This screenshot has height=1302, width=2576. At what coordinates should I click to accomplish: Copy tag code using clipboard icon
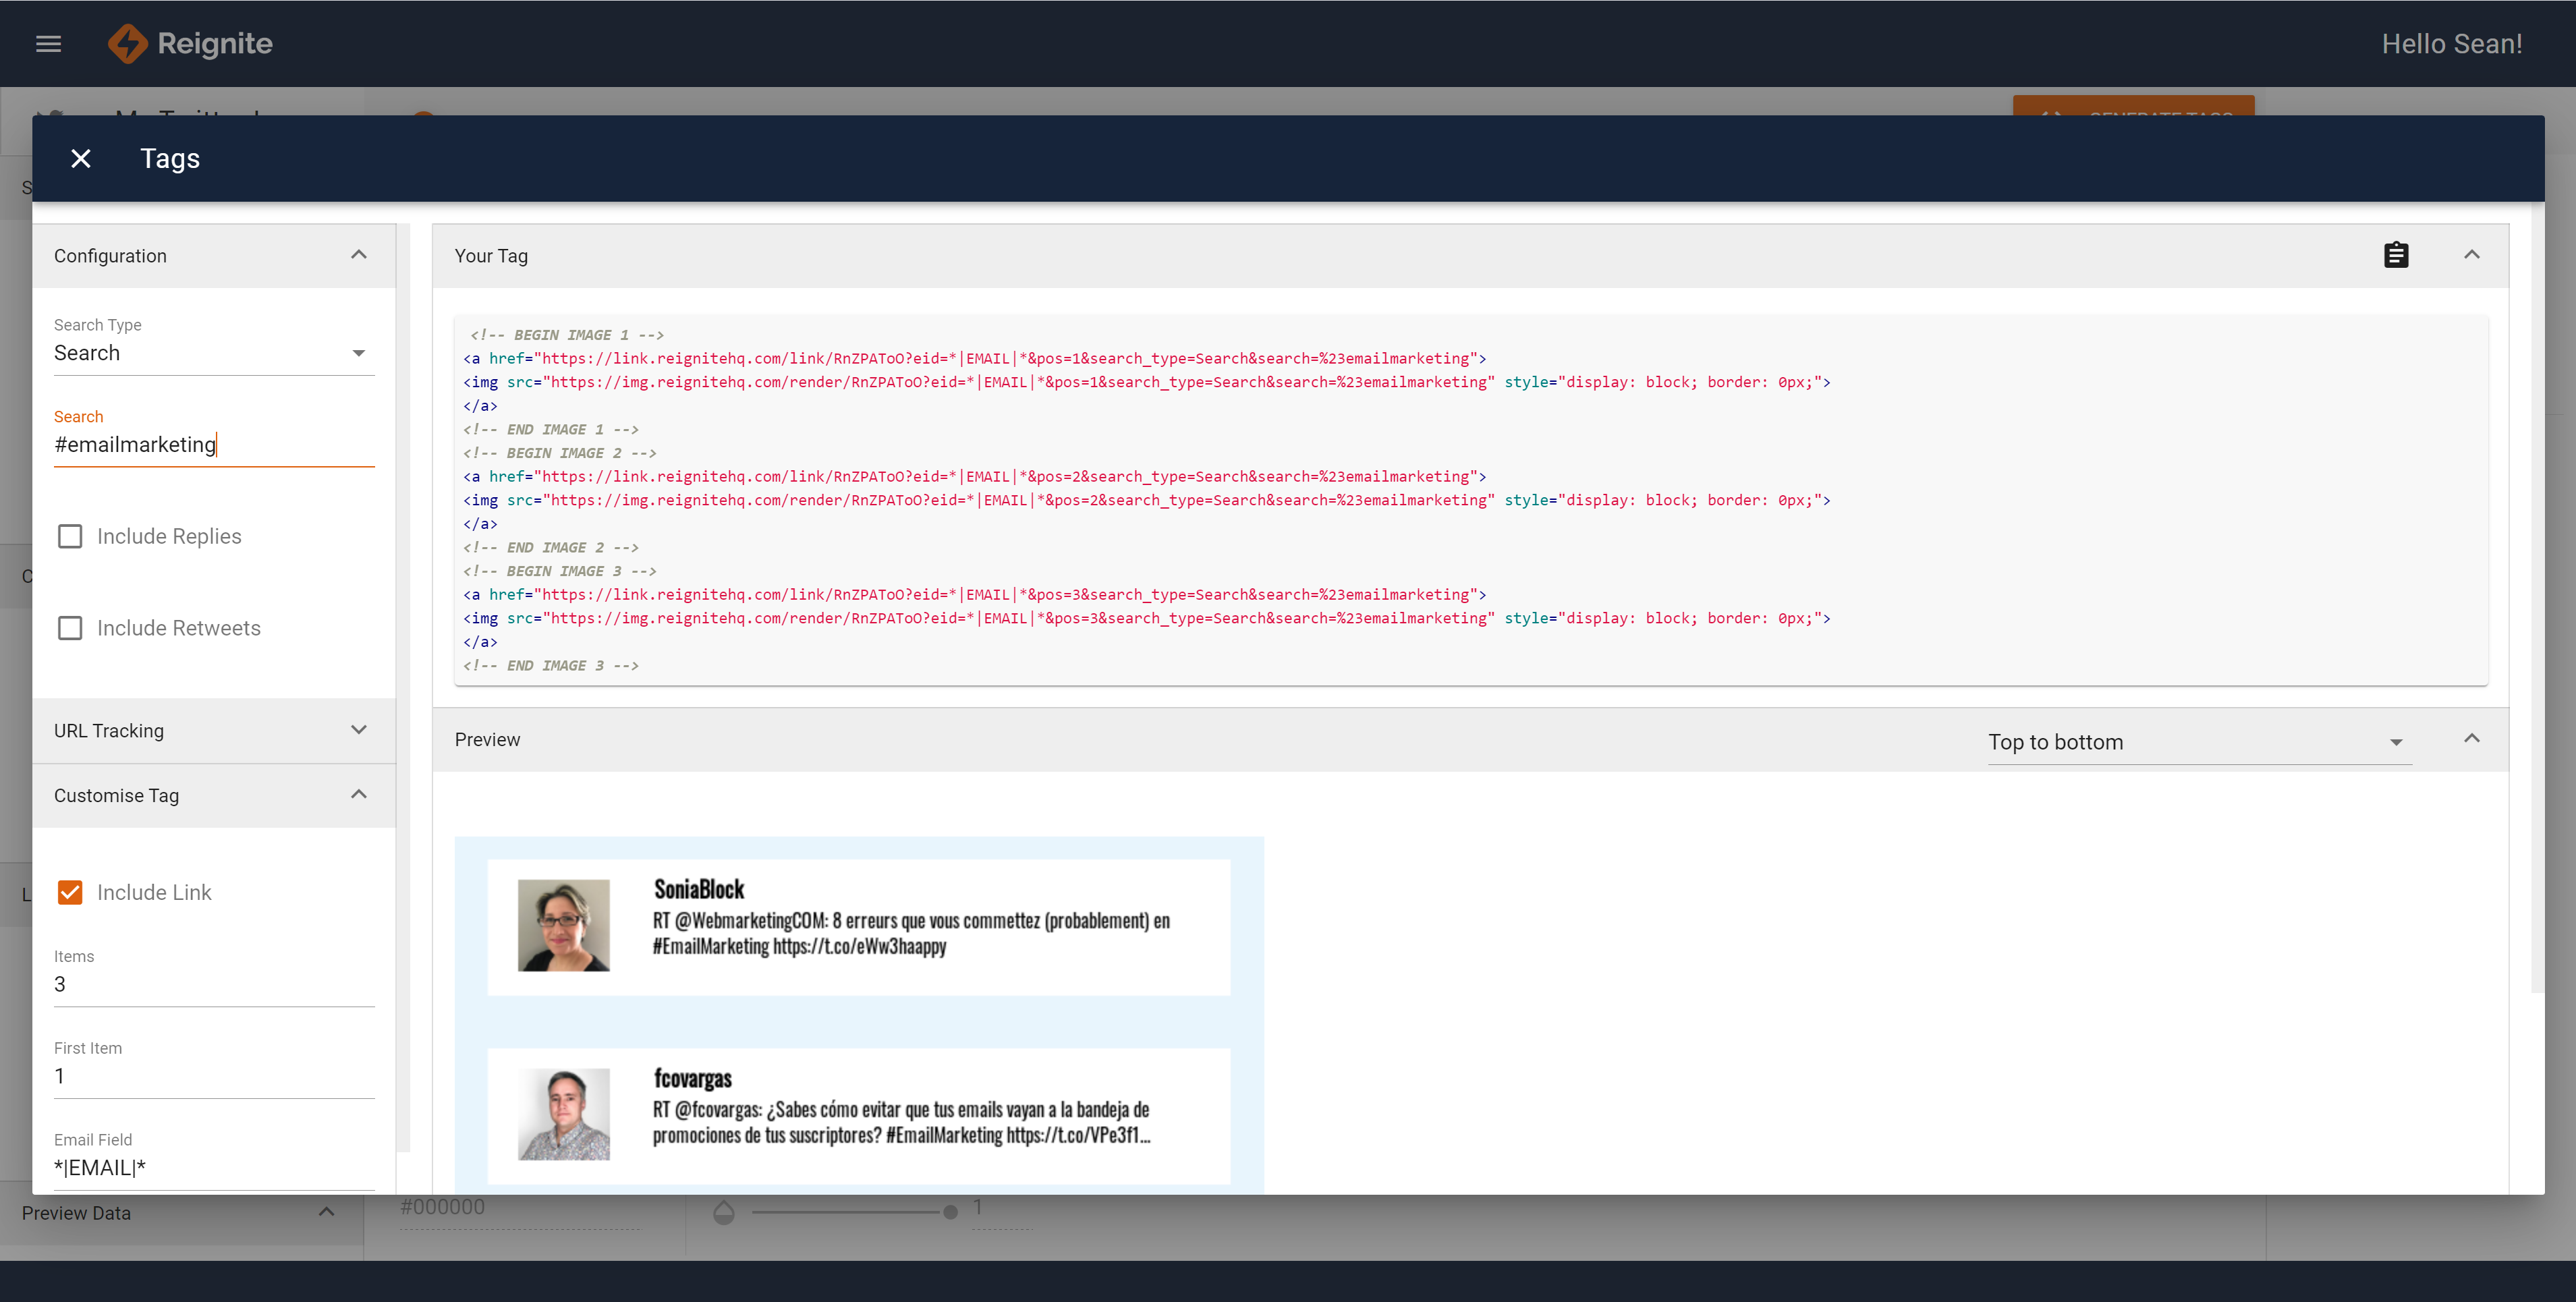(2396, 255)
